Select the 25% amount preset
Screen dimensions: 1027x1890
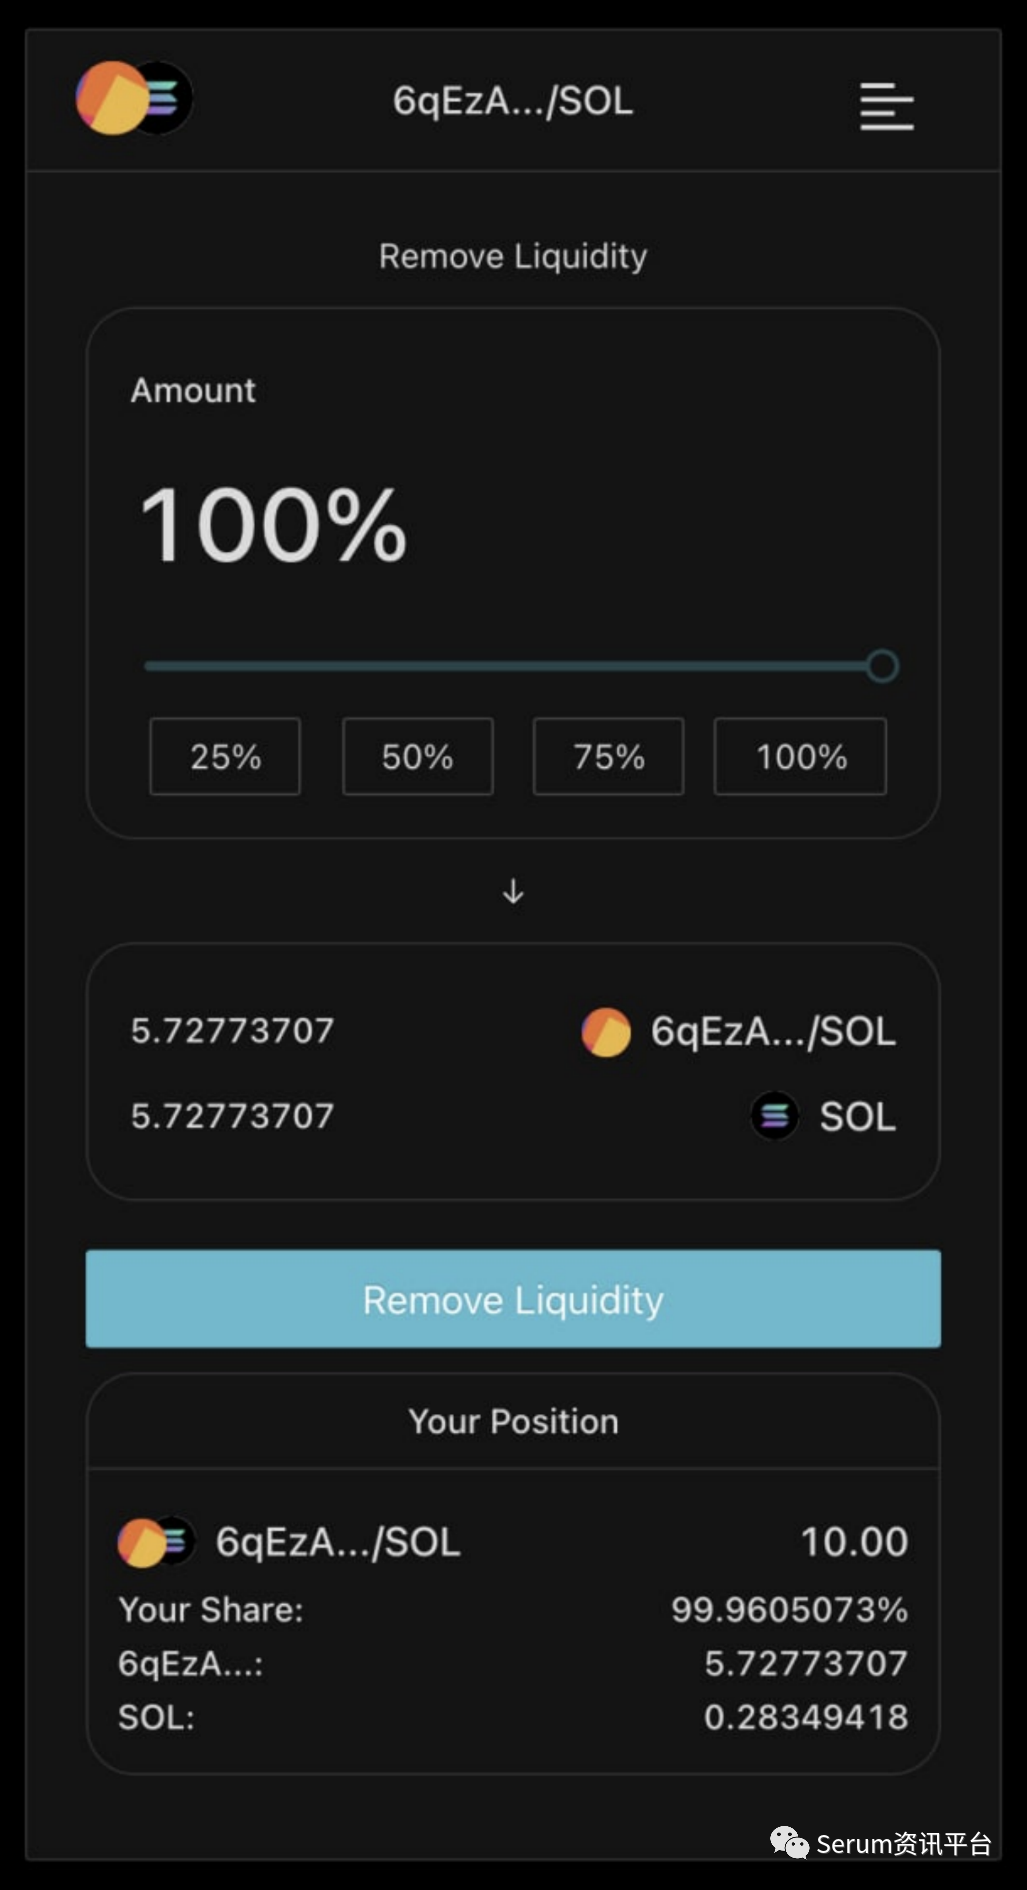click(225, 757)
